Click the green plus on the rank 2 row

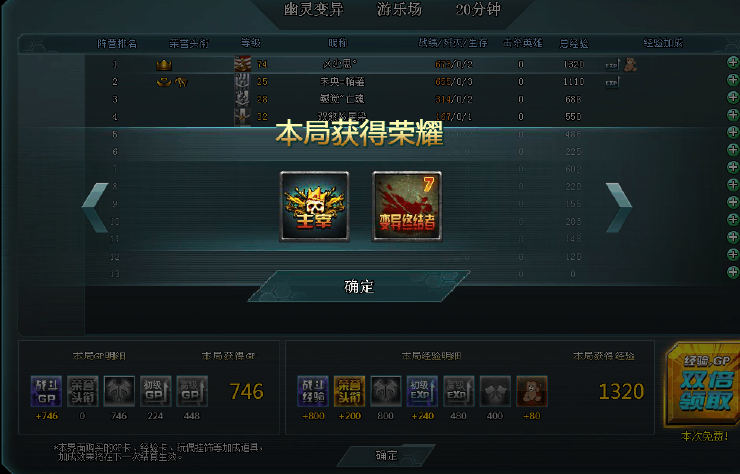(732, 80)
